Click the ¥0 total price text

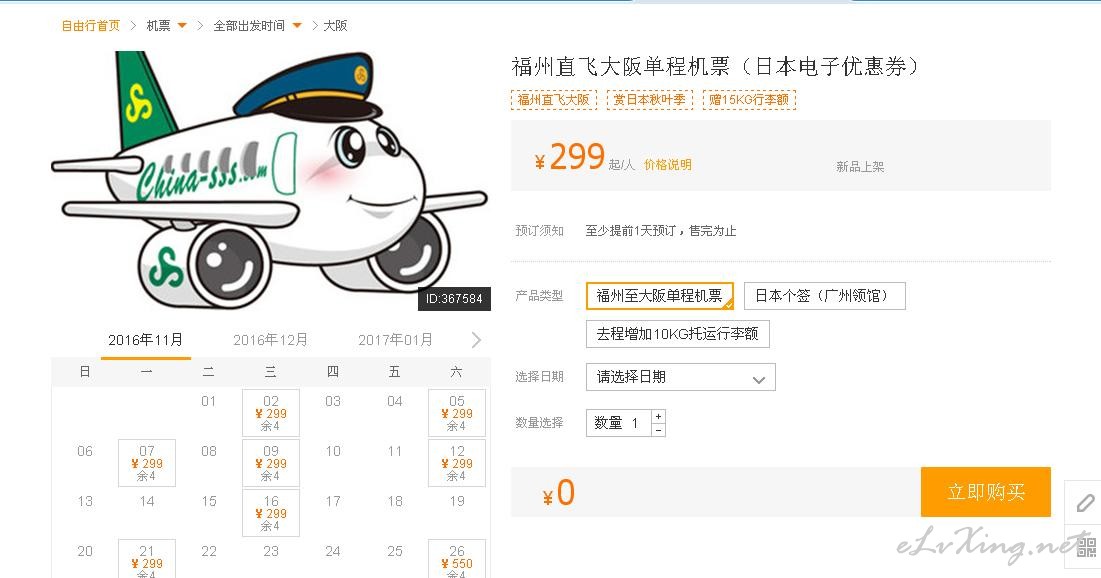(559, 493)
